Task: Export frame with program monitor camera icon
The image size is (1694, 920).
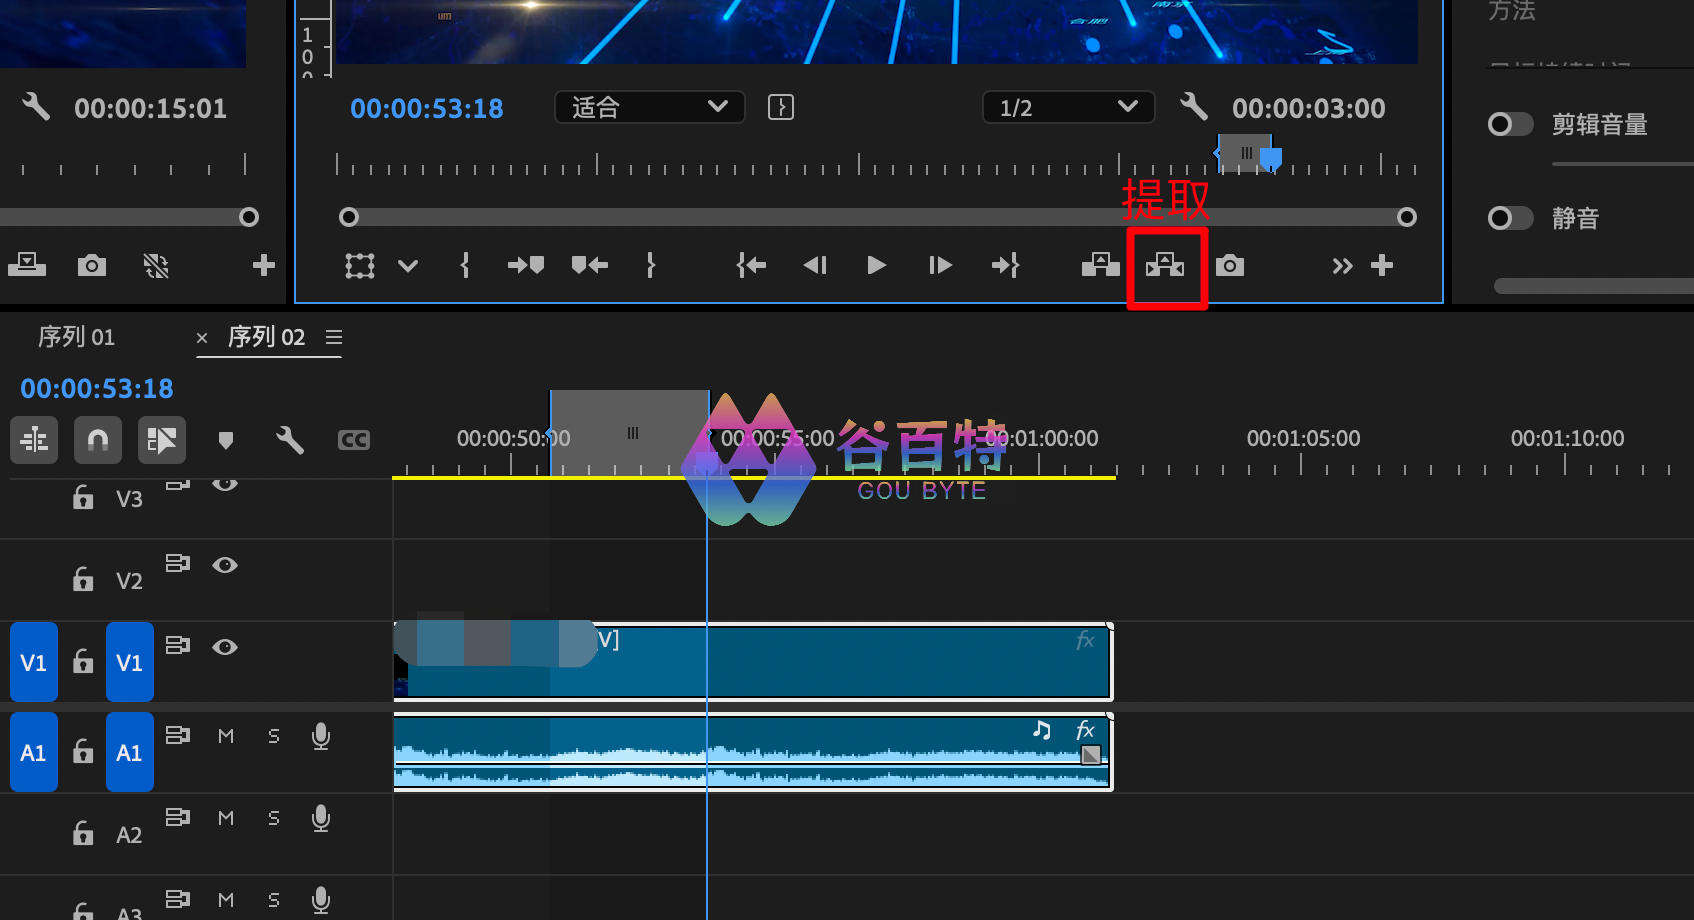Action: (x=1230, y=265)
